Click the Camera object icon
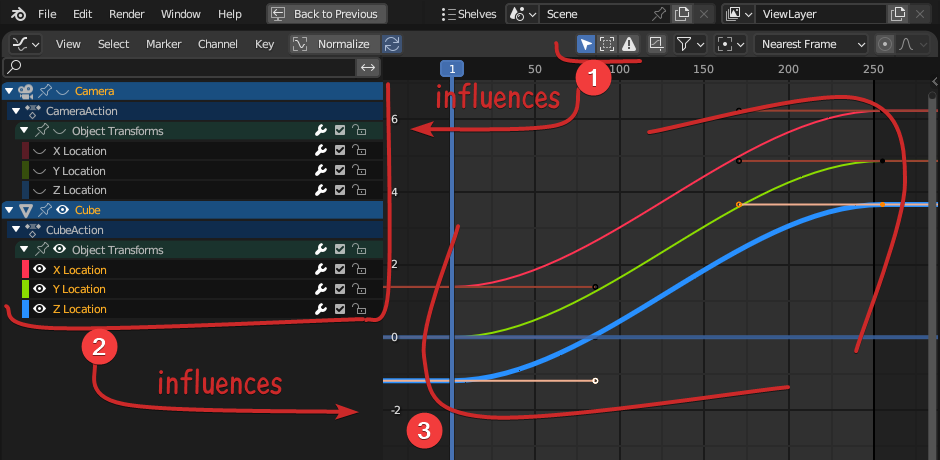Viewport: 940px width, 460px height. click(x=25, y=91)
